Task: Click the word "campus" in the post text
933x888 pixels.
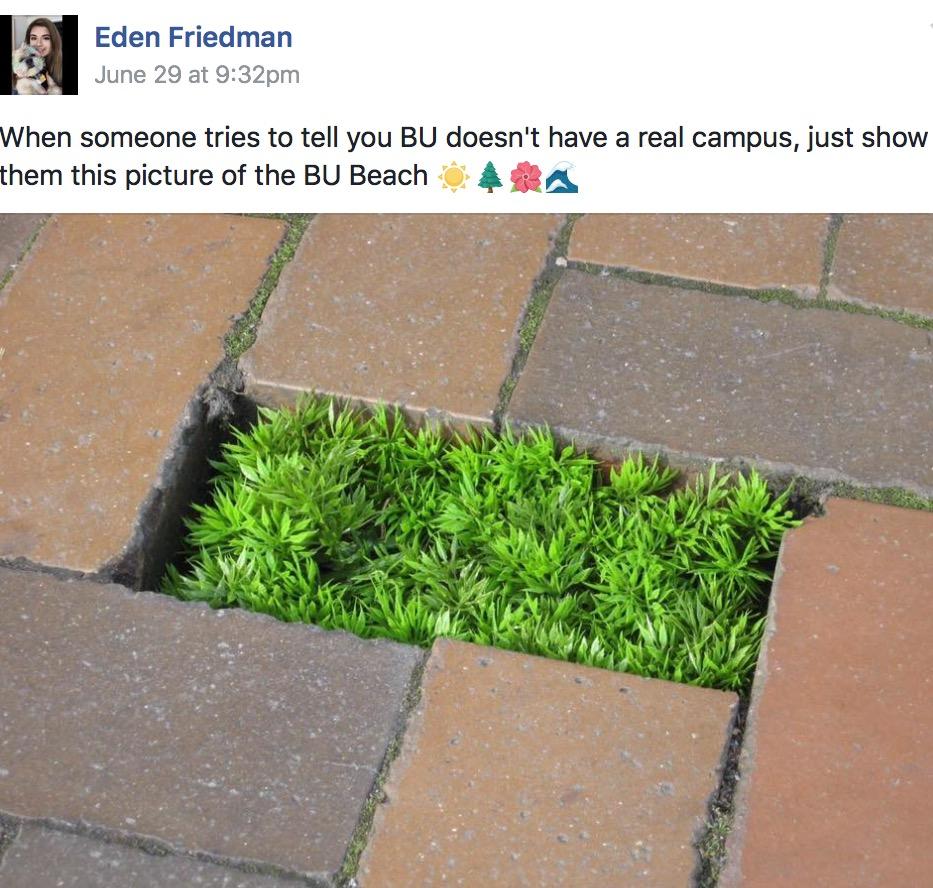Action: tap(735, 137)
